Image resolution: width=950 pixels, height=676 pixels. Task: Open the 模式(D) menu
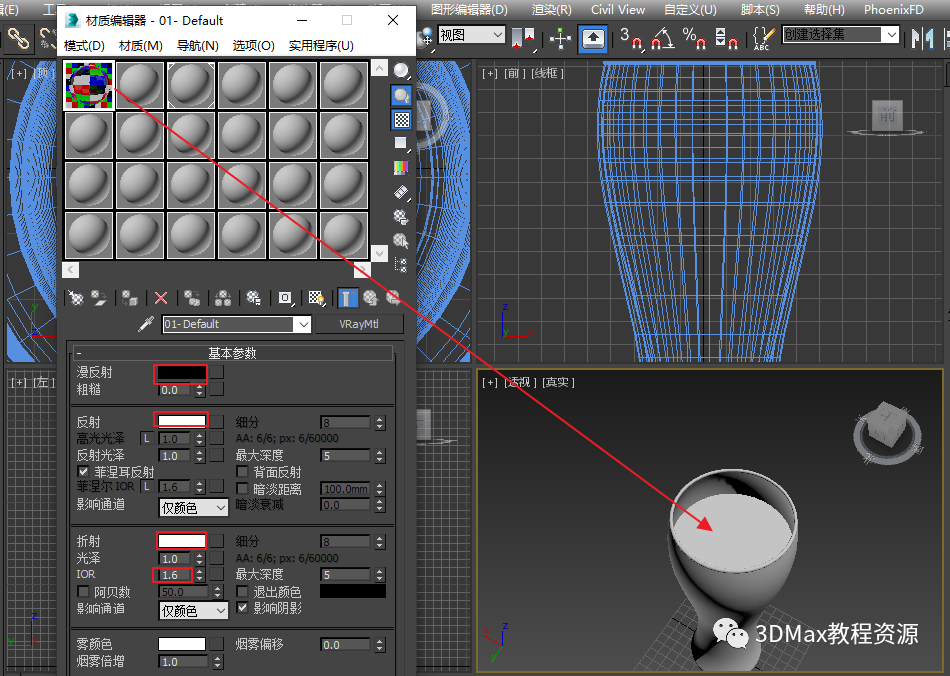coord(84,45)
